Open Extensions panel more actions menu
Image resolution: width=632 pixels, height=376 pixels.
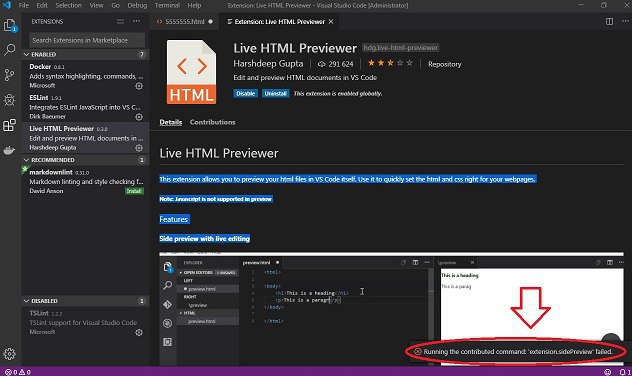tap(137, 21)
